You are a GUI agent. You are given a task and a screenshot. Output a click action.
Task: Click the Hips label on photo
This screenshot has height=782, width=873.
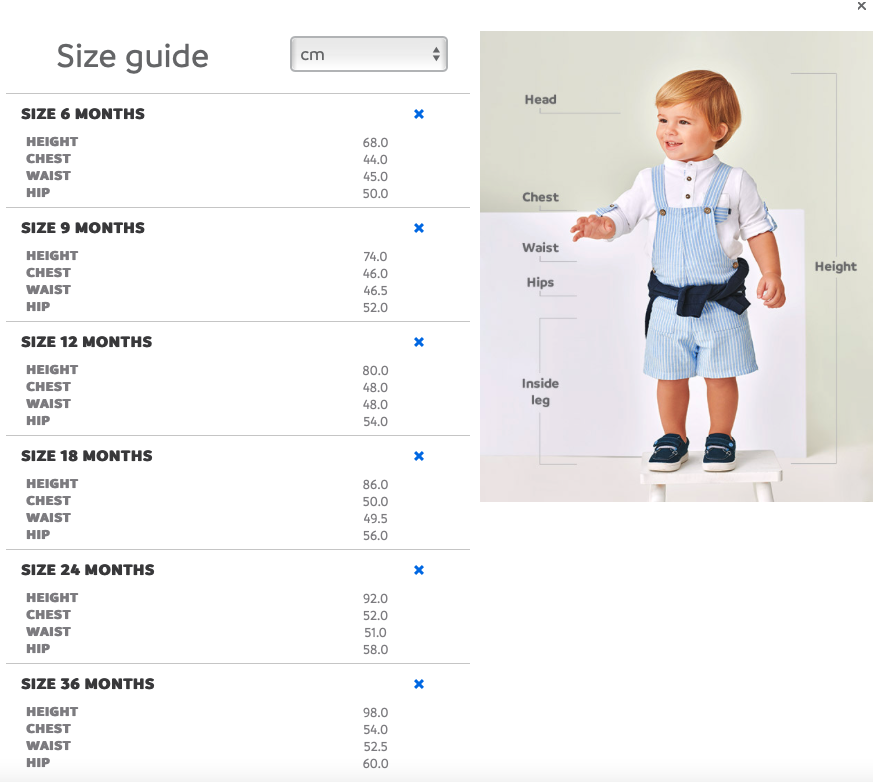tap(540, 282)
